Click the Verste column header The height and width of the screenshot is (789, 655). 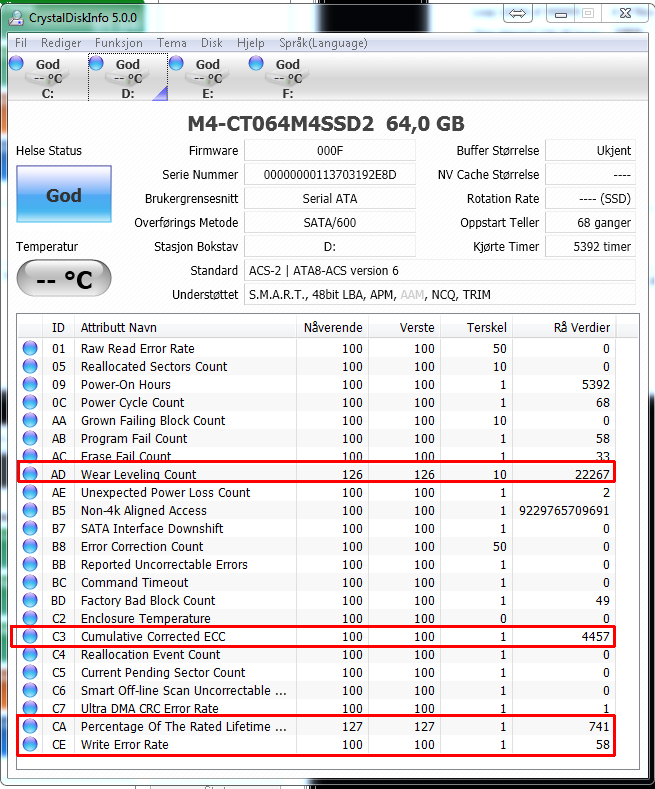pyautogui.click(x=405, y=328)
